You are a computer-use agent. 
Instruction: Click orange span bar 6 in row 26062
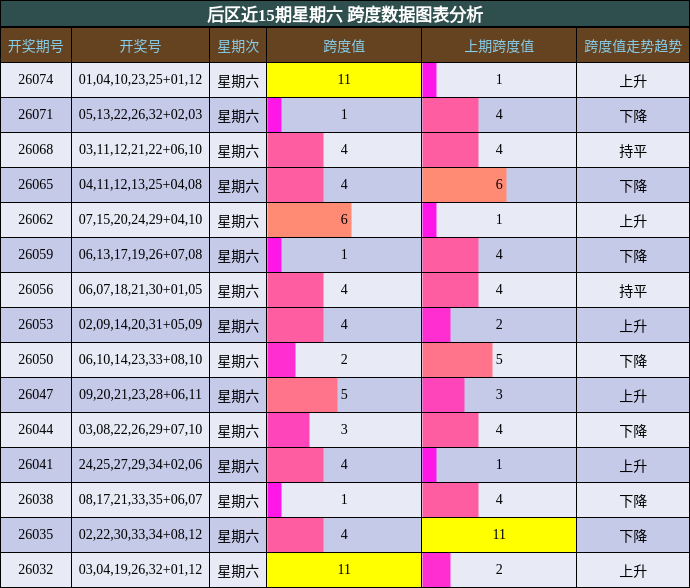pyautogui.click(x=309, y=220)
